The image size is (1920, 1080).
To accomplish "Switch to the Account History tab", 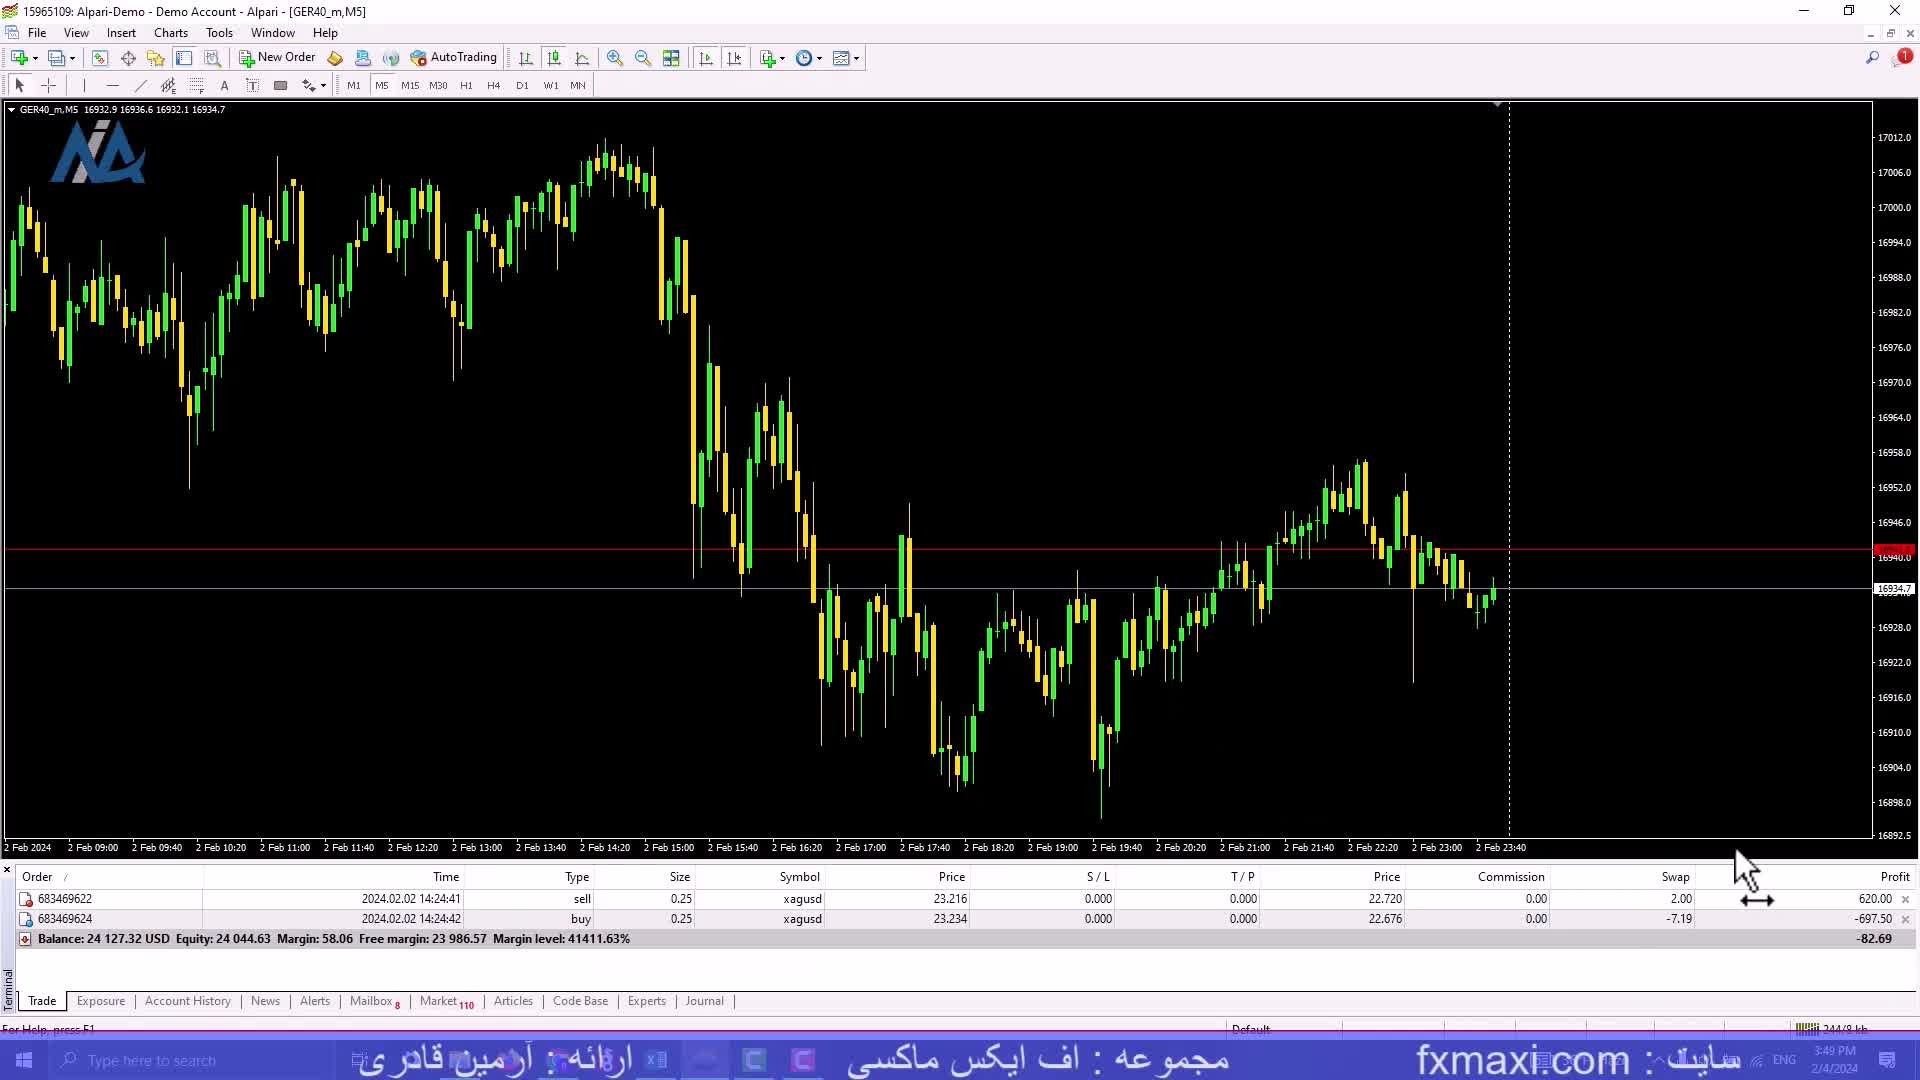I will coord(187,1001).
